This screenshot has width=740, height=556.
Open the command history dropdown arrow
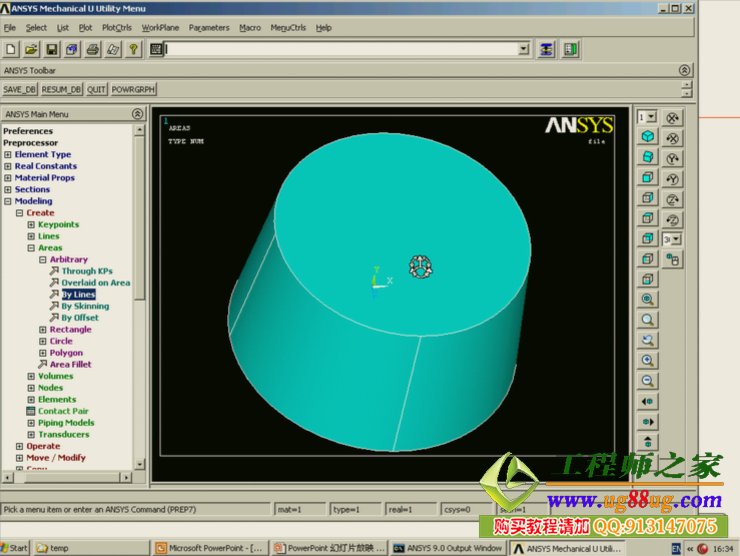pos(523,49)
